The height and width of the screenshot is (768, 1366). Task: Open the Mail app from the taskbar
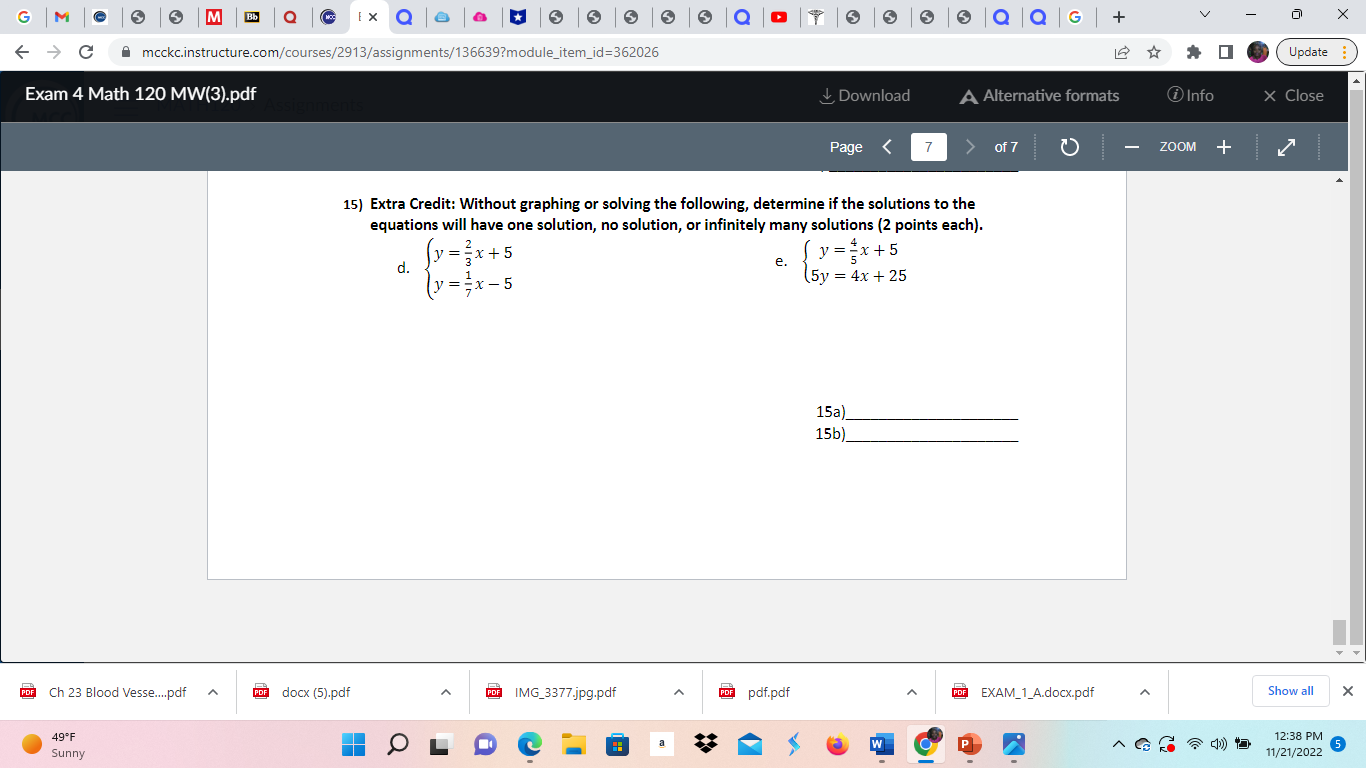(x=750, y=745)
